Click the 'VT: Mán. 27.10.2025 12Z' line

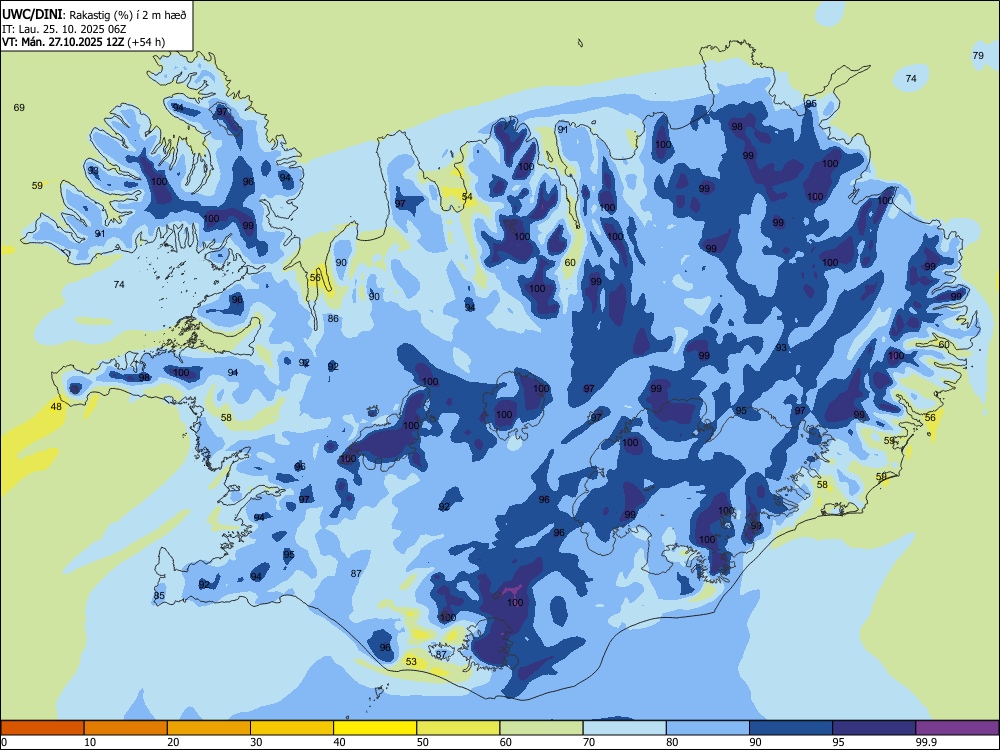pyautogui.click(x=63, y=42)
